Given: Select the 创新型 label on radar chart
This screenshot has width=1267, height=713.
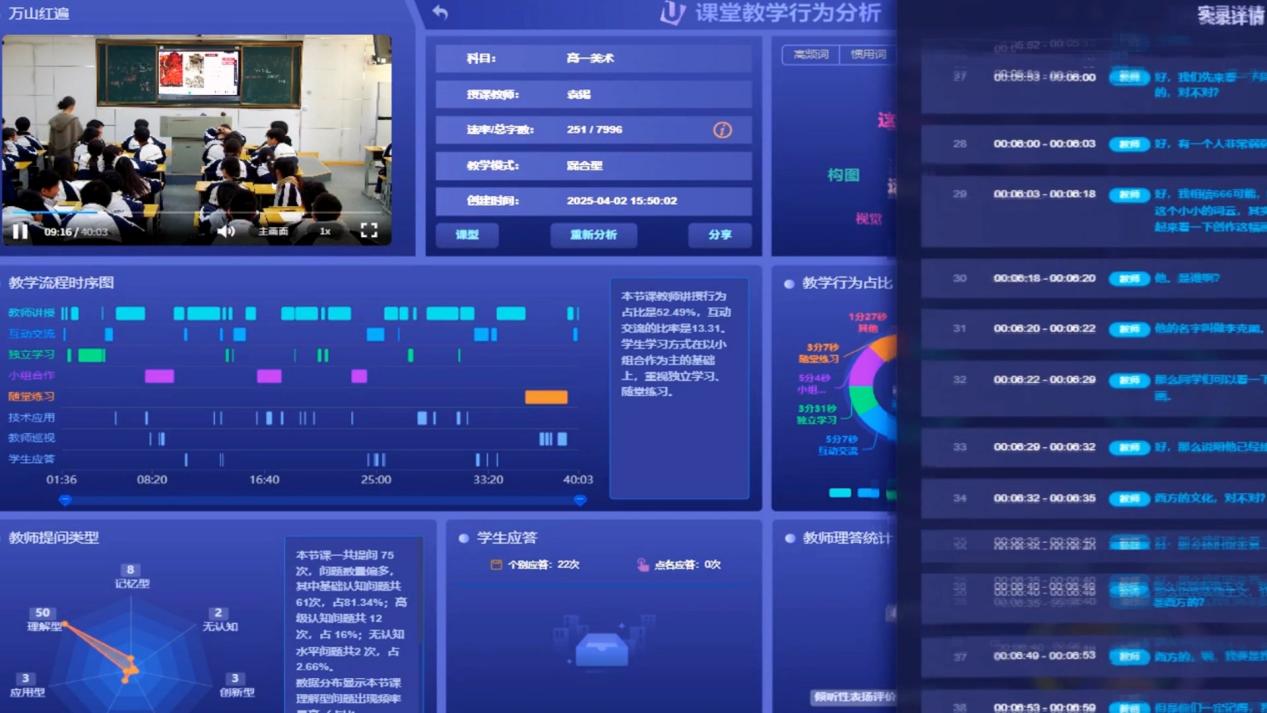Looking at the screenshot, I should point(237,692).
